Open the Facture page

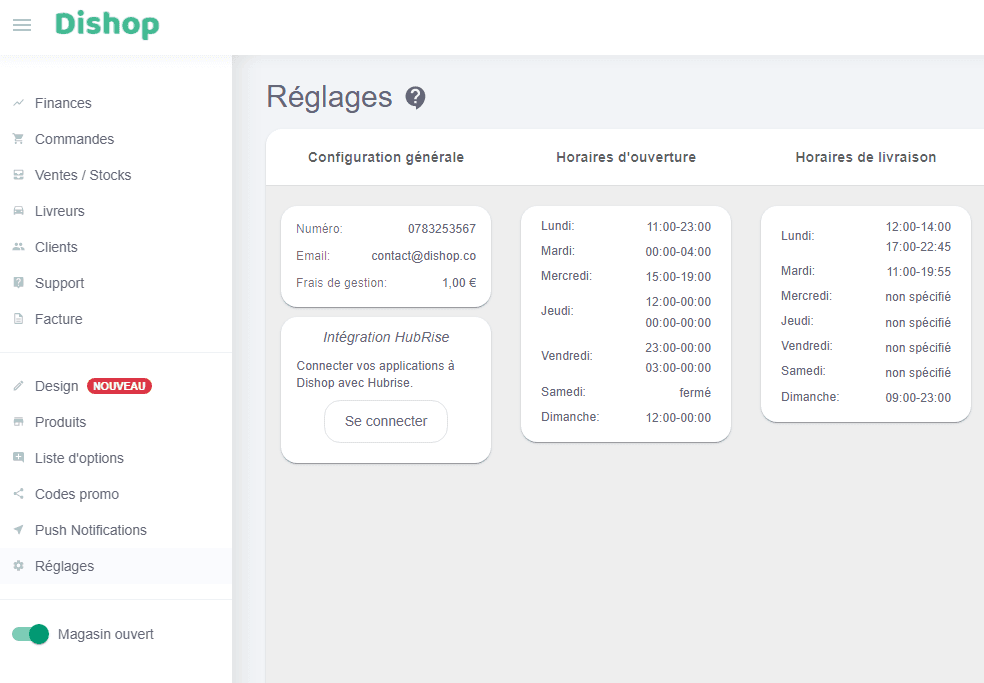[58, 319]
